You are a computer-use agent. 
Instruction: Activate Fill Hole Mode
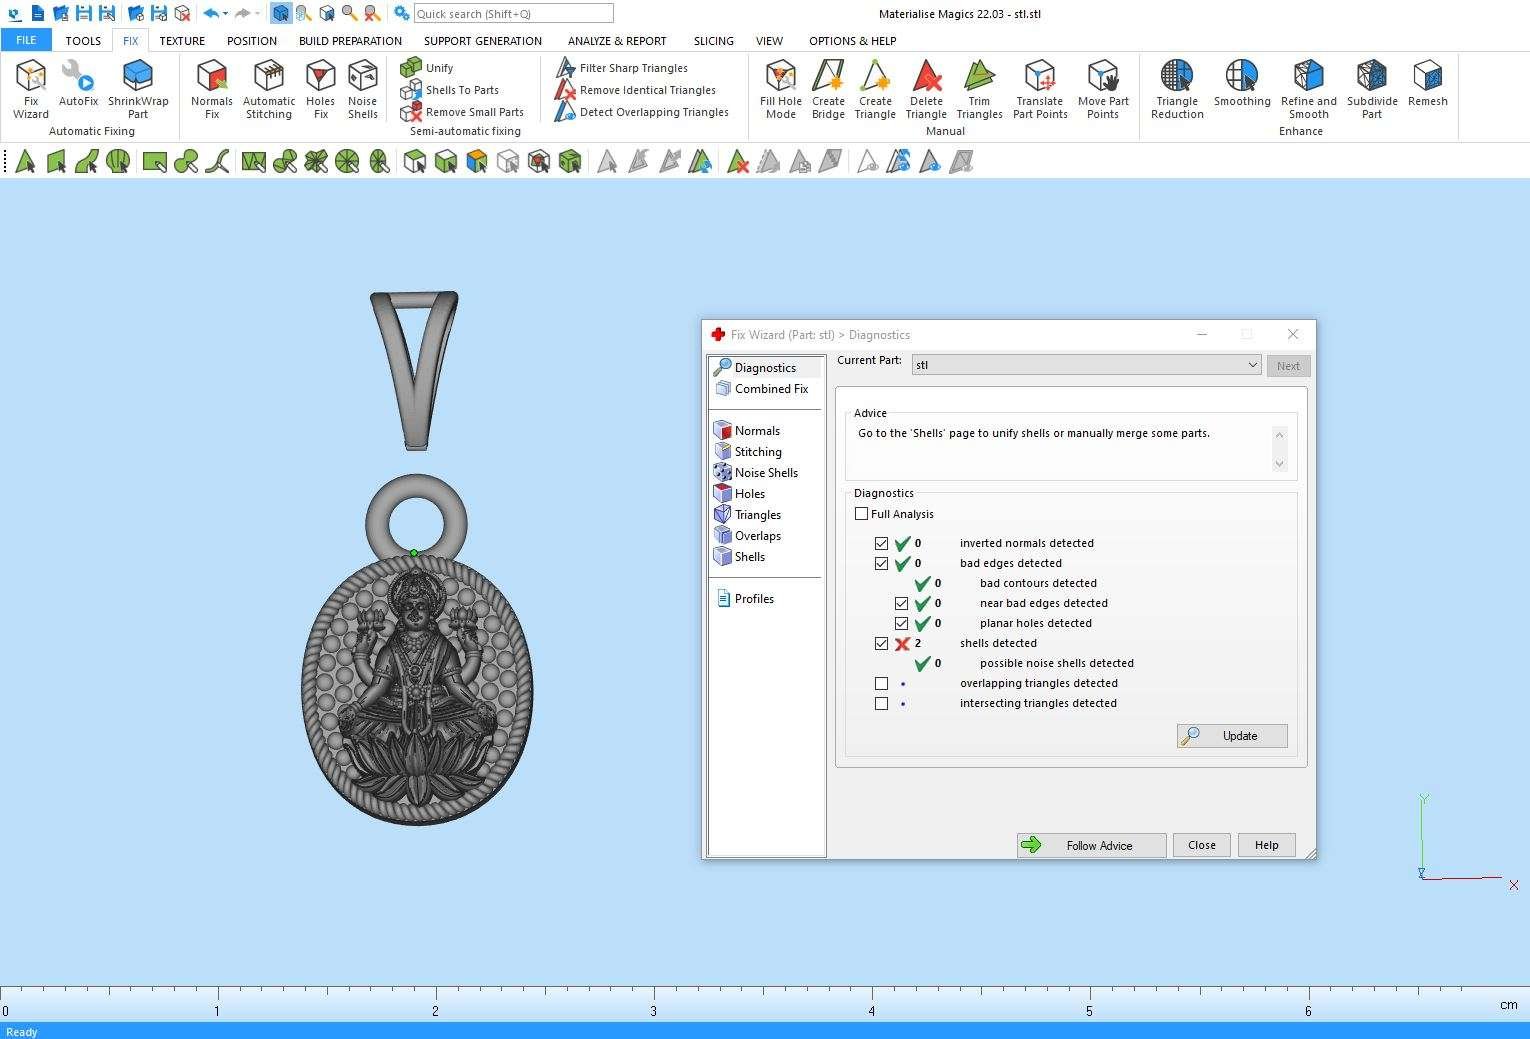pos(780,88)
